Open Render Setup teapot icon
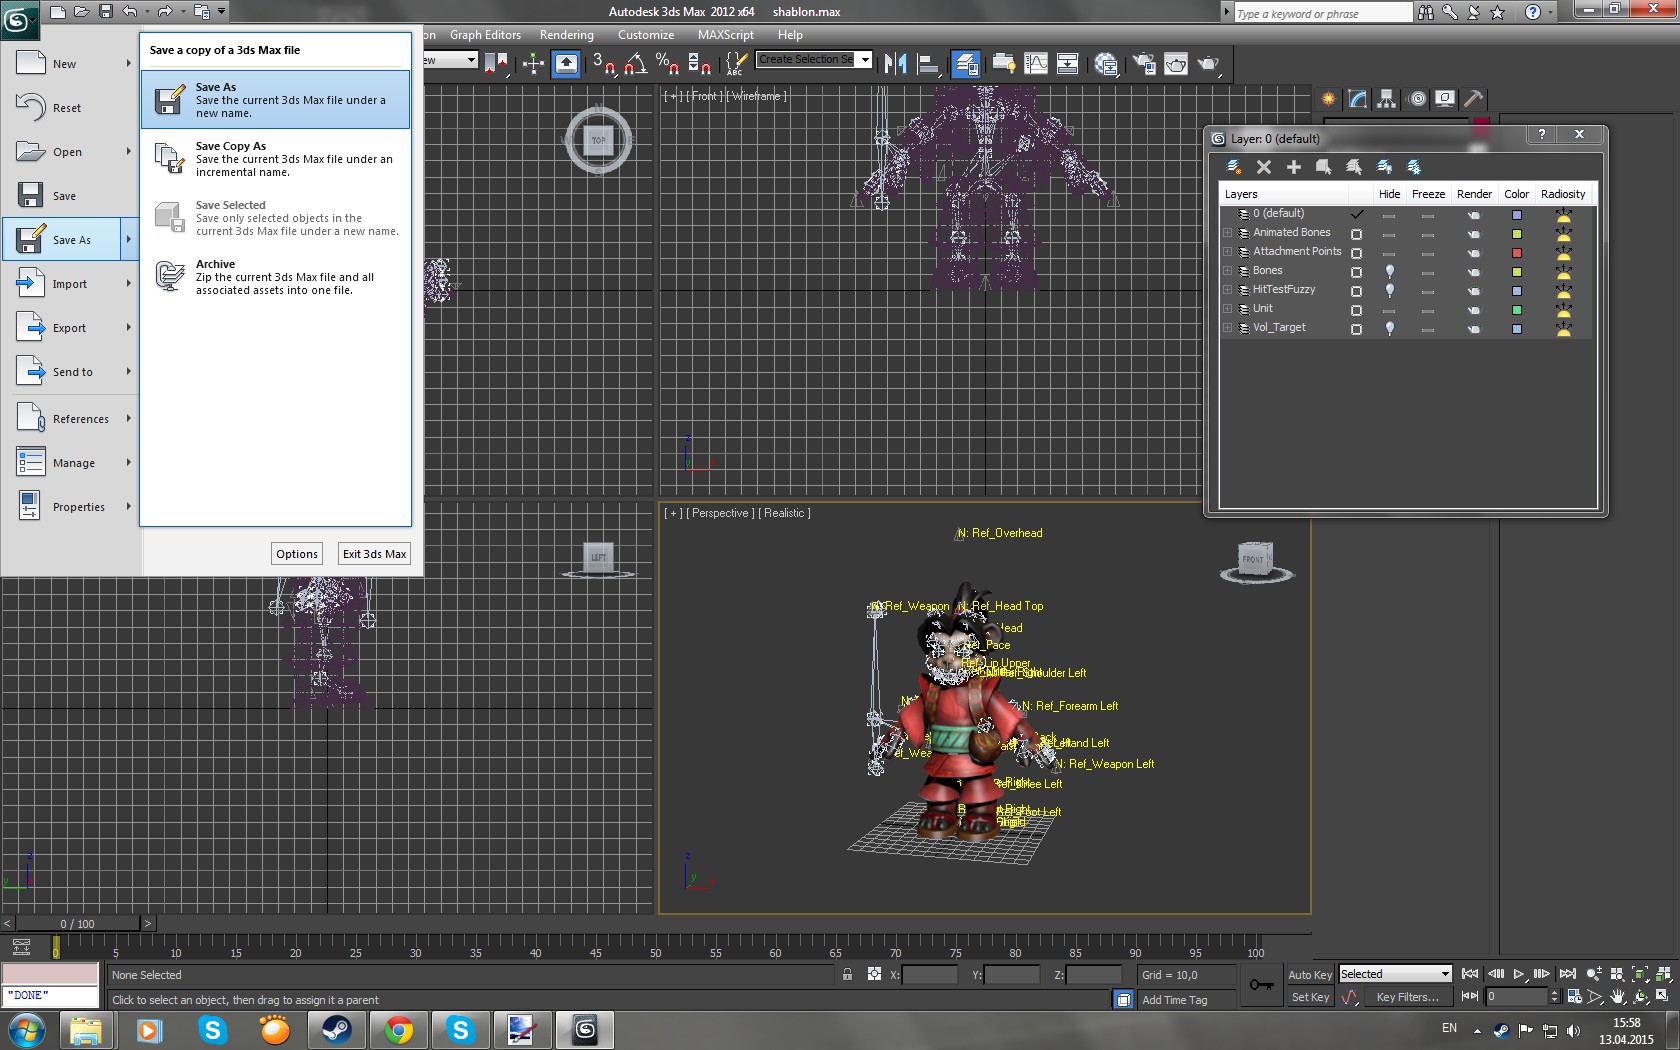This screenshot has height=1050, width=1680. pos(1144,64)
